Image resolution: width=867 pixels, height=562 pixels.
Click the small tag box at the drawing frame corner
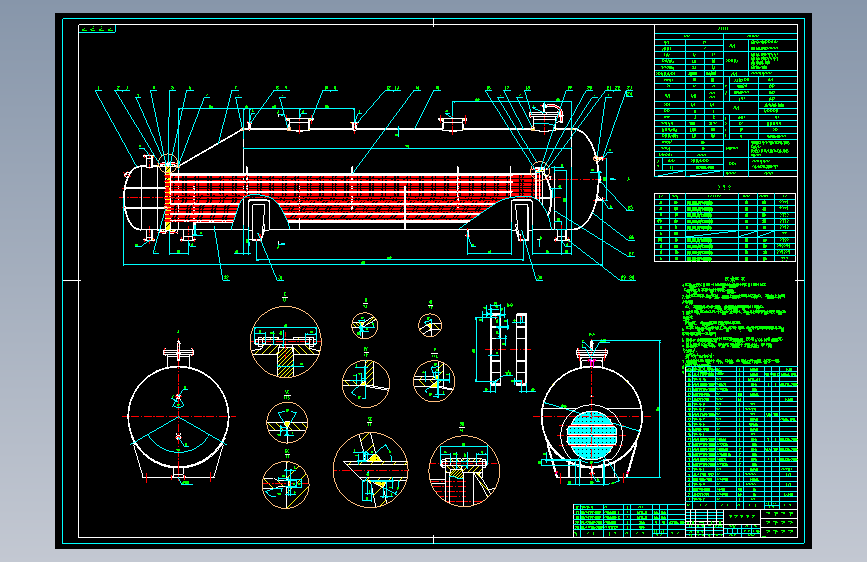pos(97,29)
